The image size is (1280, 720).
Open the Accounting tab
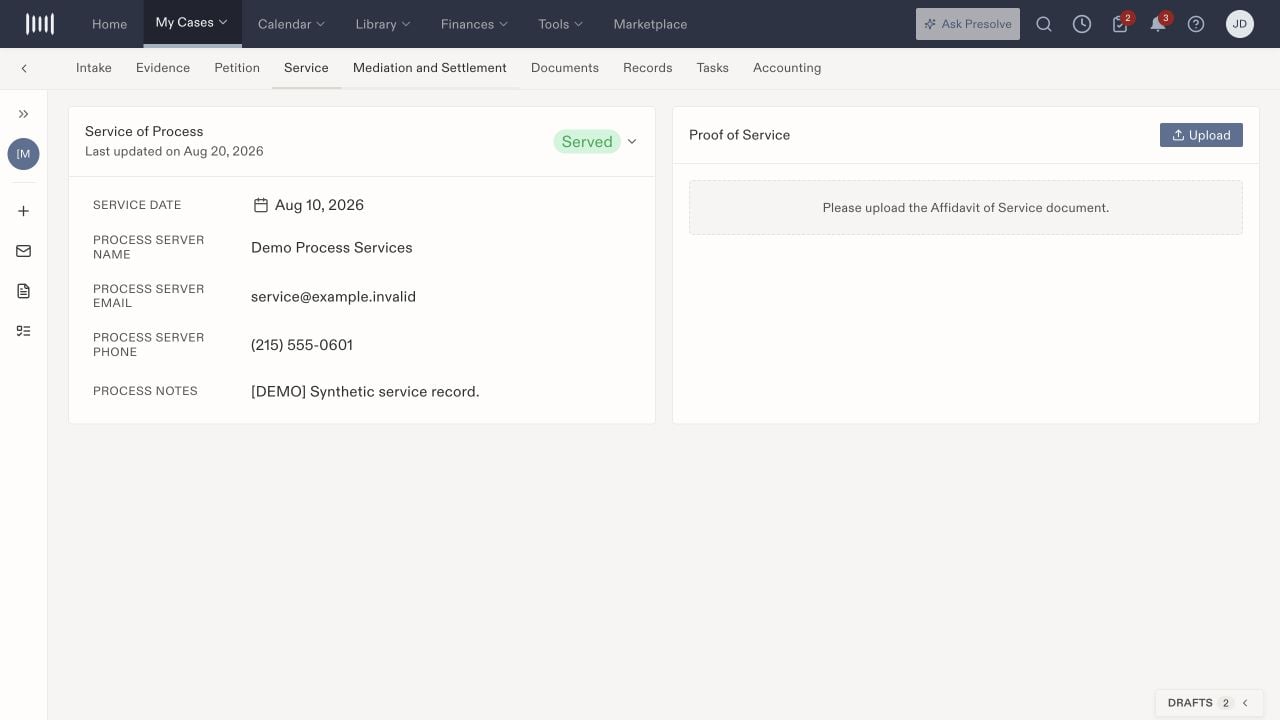tap(787, 68)
